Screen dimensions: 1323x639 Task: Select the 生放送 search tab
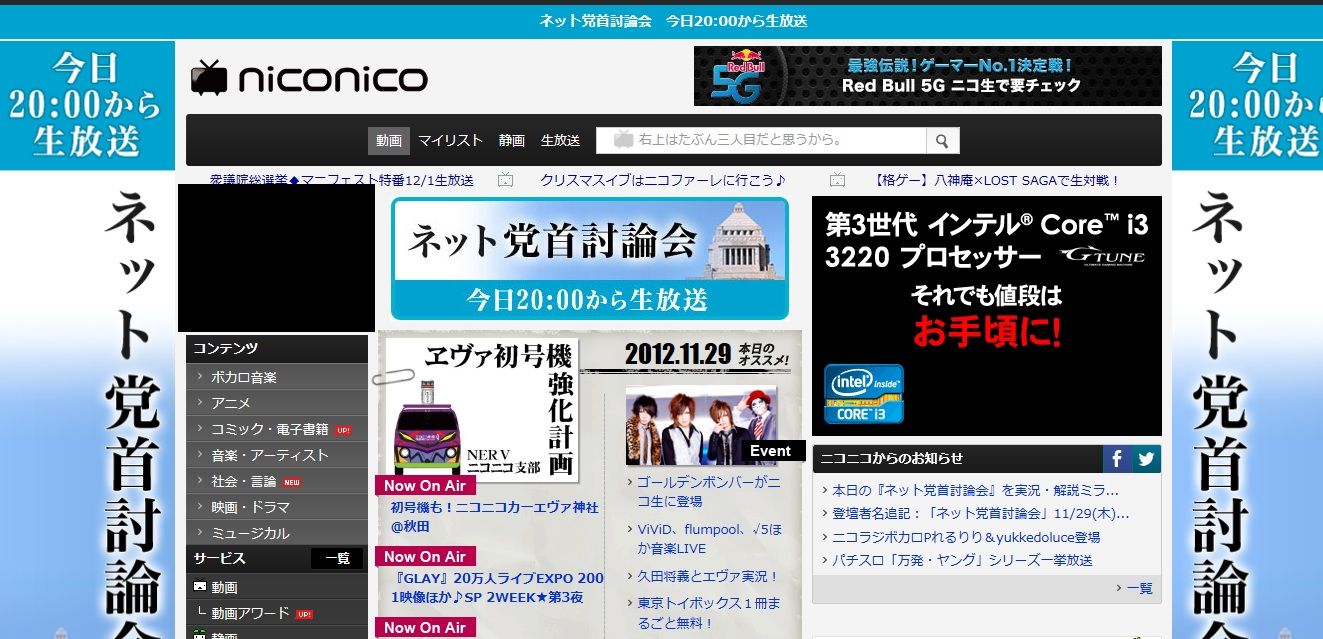pyautogui.click(x=560, y=140)
